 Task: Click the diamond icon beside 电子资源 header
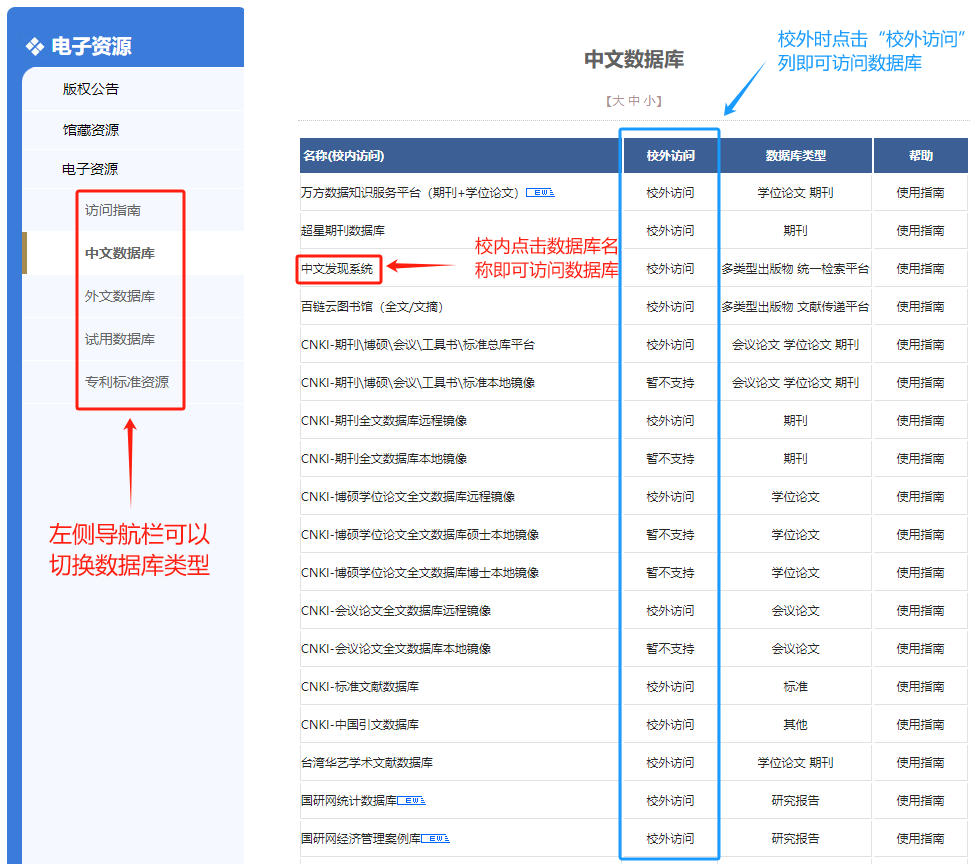pyautogui.click(x=35, y=46)
